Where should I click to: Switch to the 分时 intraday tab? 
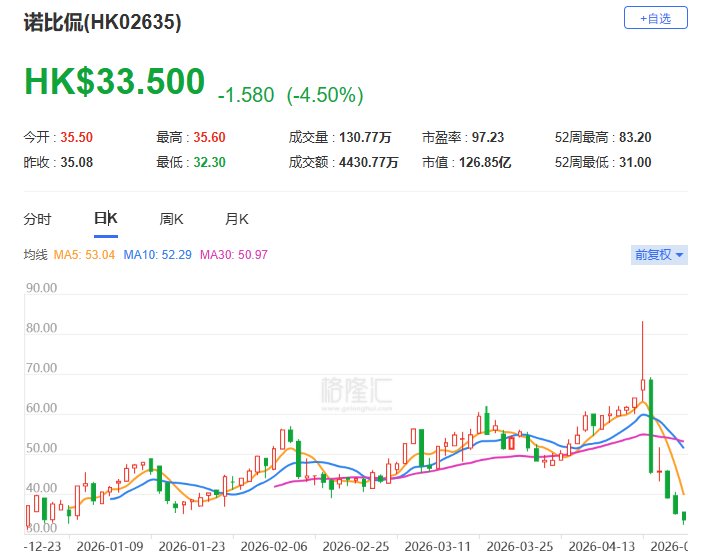[x=37, y=219]
